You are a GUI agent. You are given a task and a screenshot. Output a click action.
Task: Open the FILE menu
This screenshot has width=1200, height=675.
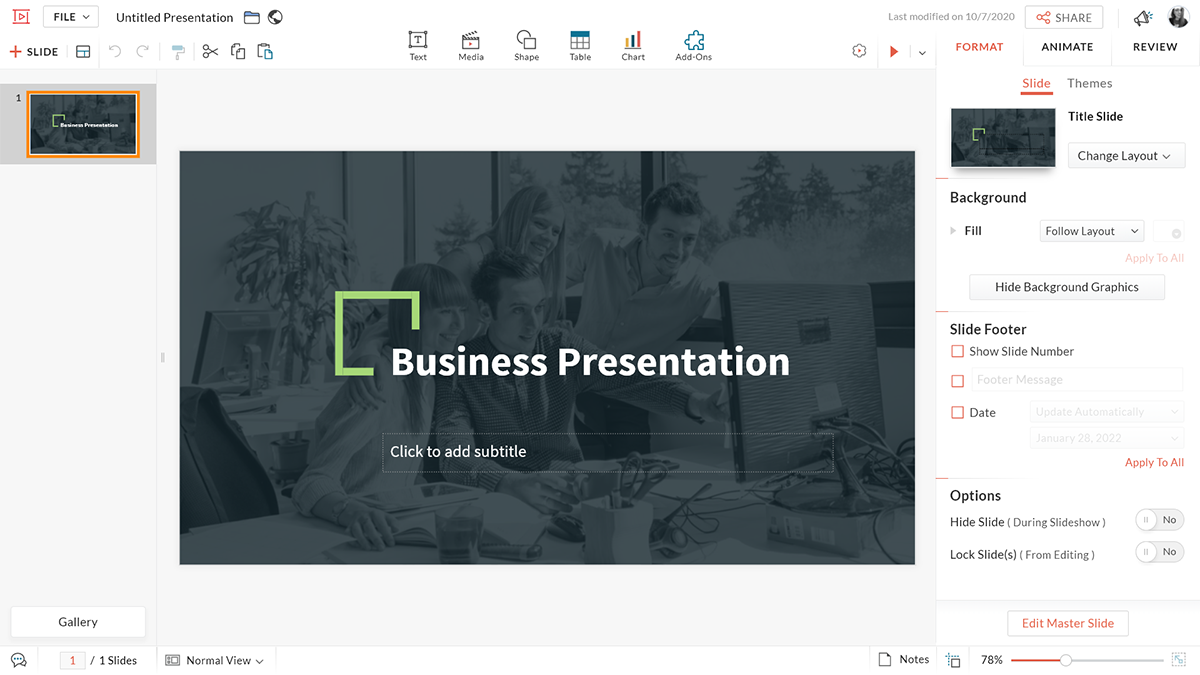pyautogui.click(x=70, y=16)
